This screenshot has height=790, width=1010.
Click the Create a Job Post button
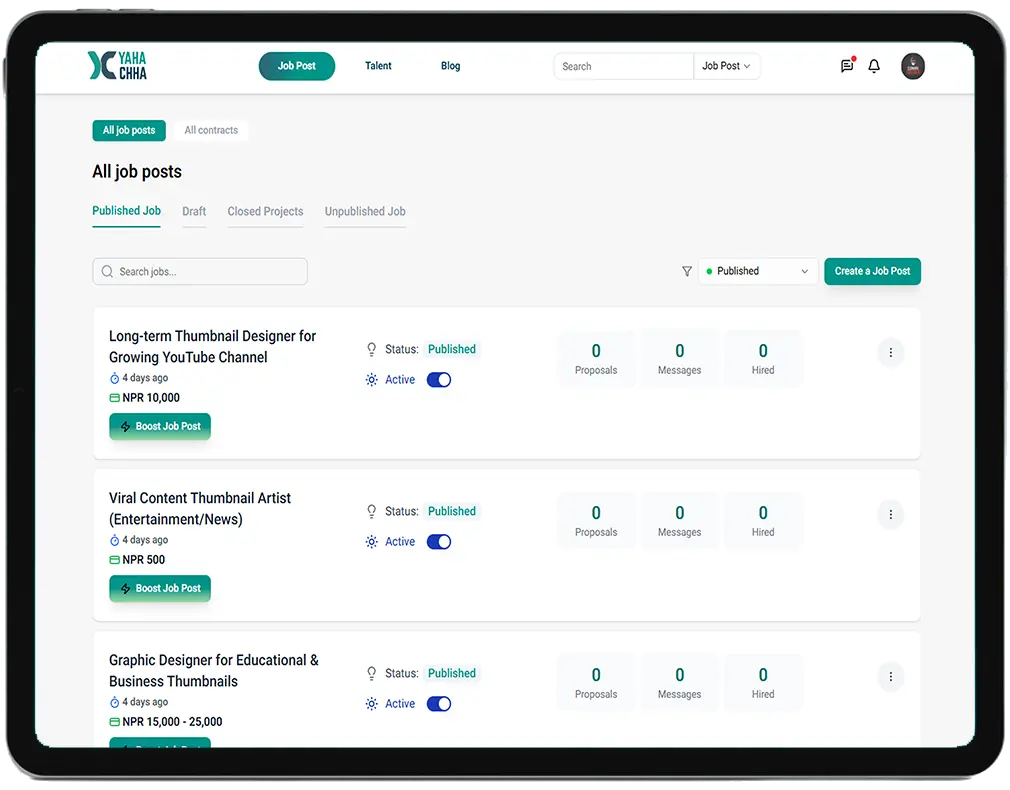872,271
